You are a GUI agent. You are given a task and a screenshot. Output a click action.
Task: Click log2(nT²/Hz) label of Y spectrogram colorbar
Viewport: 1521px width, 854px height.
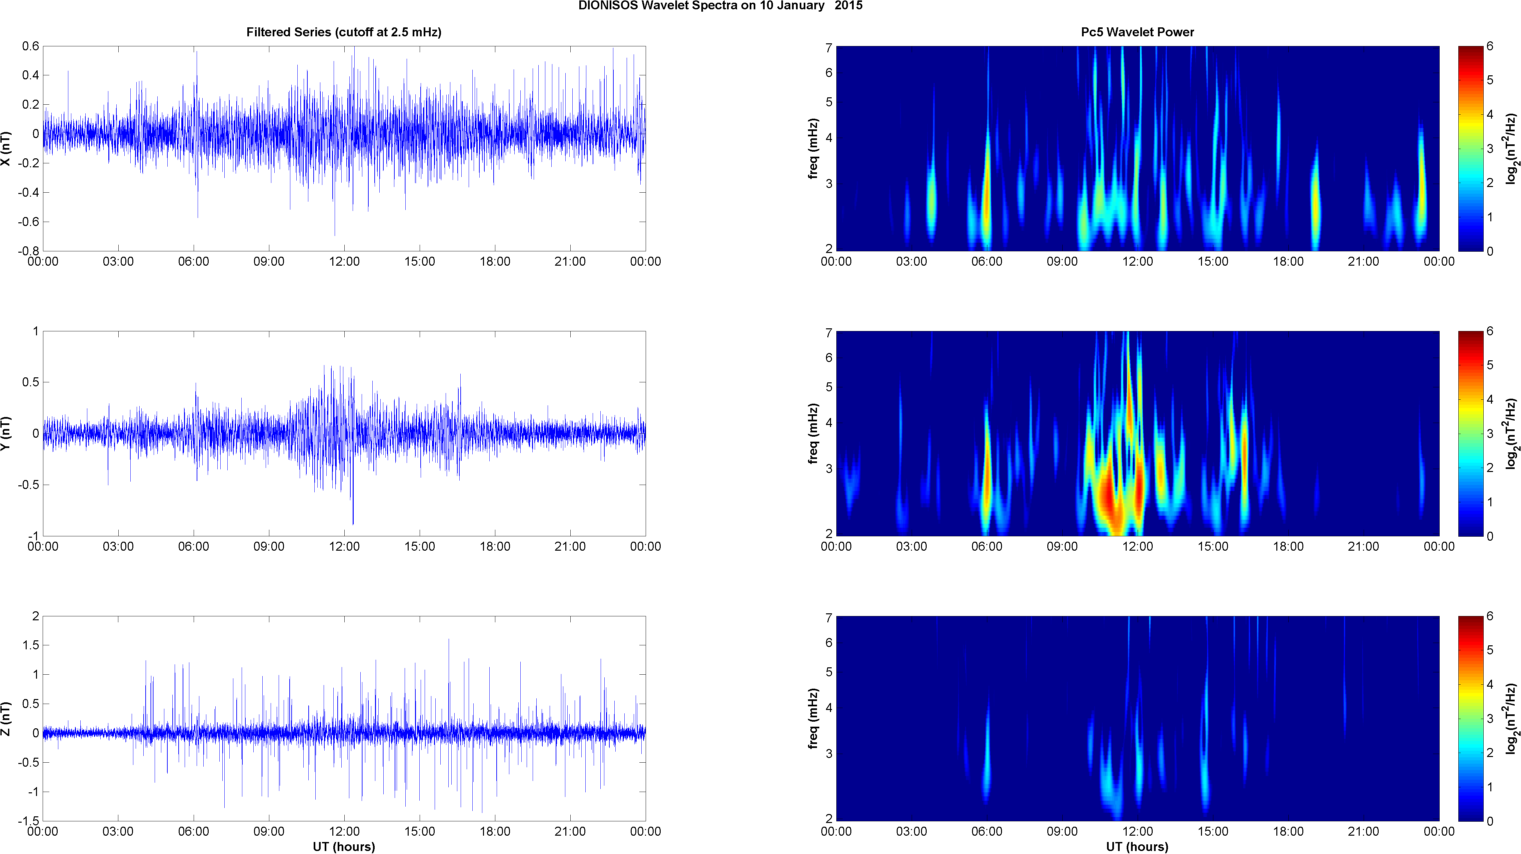pyautogui.click(x=1513, y=433)
